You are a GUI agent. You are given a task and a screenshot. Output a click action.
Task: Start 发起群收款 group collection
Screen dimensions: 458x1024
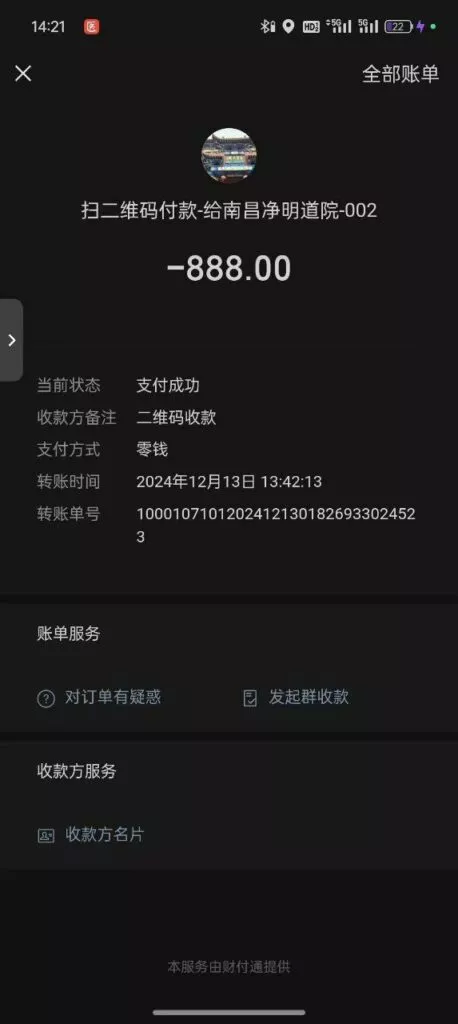tap(308, 697)
